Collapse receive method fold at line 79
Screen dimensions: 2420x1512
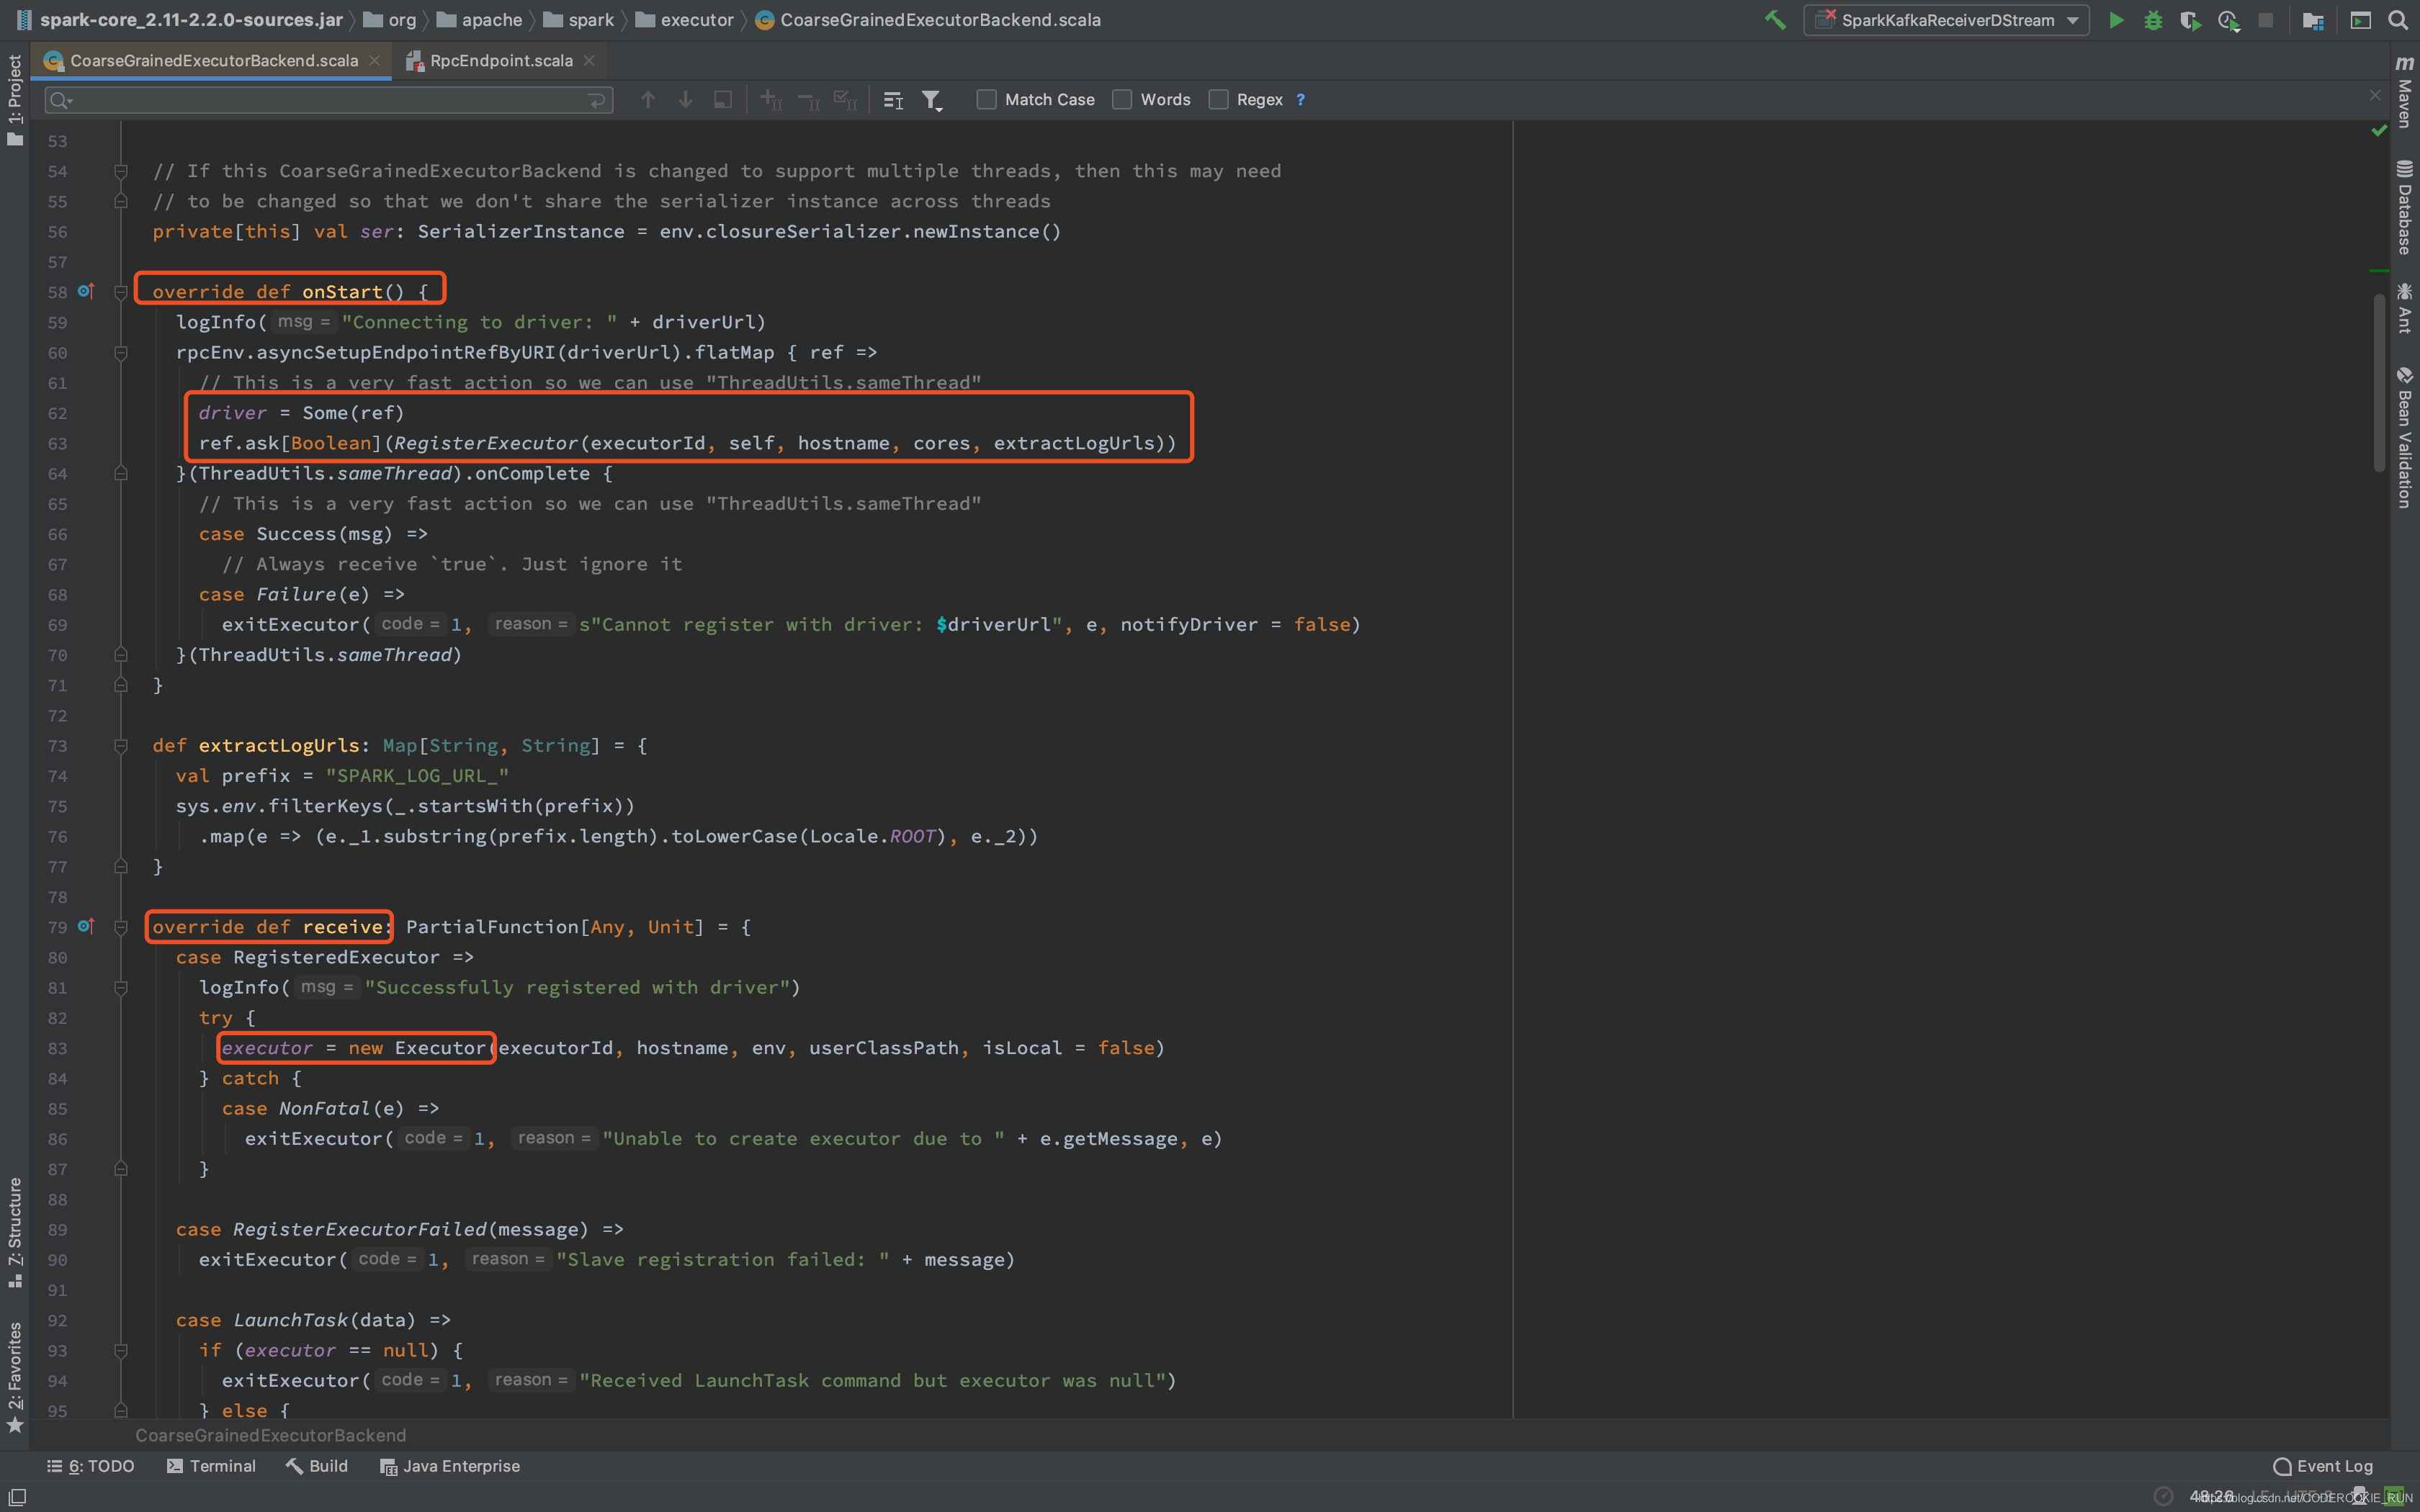tap(121, 927)
